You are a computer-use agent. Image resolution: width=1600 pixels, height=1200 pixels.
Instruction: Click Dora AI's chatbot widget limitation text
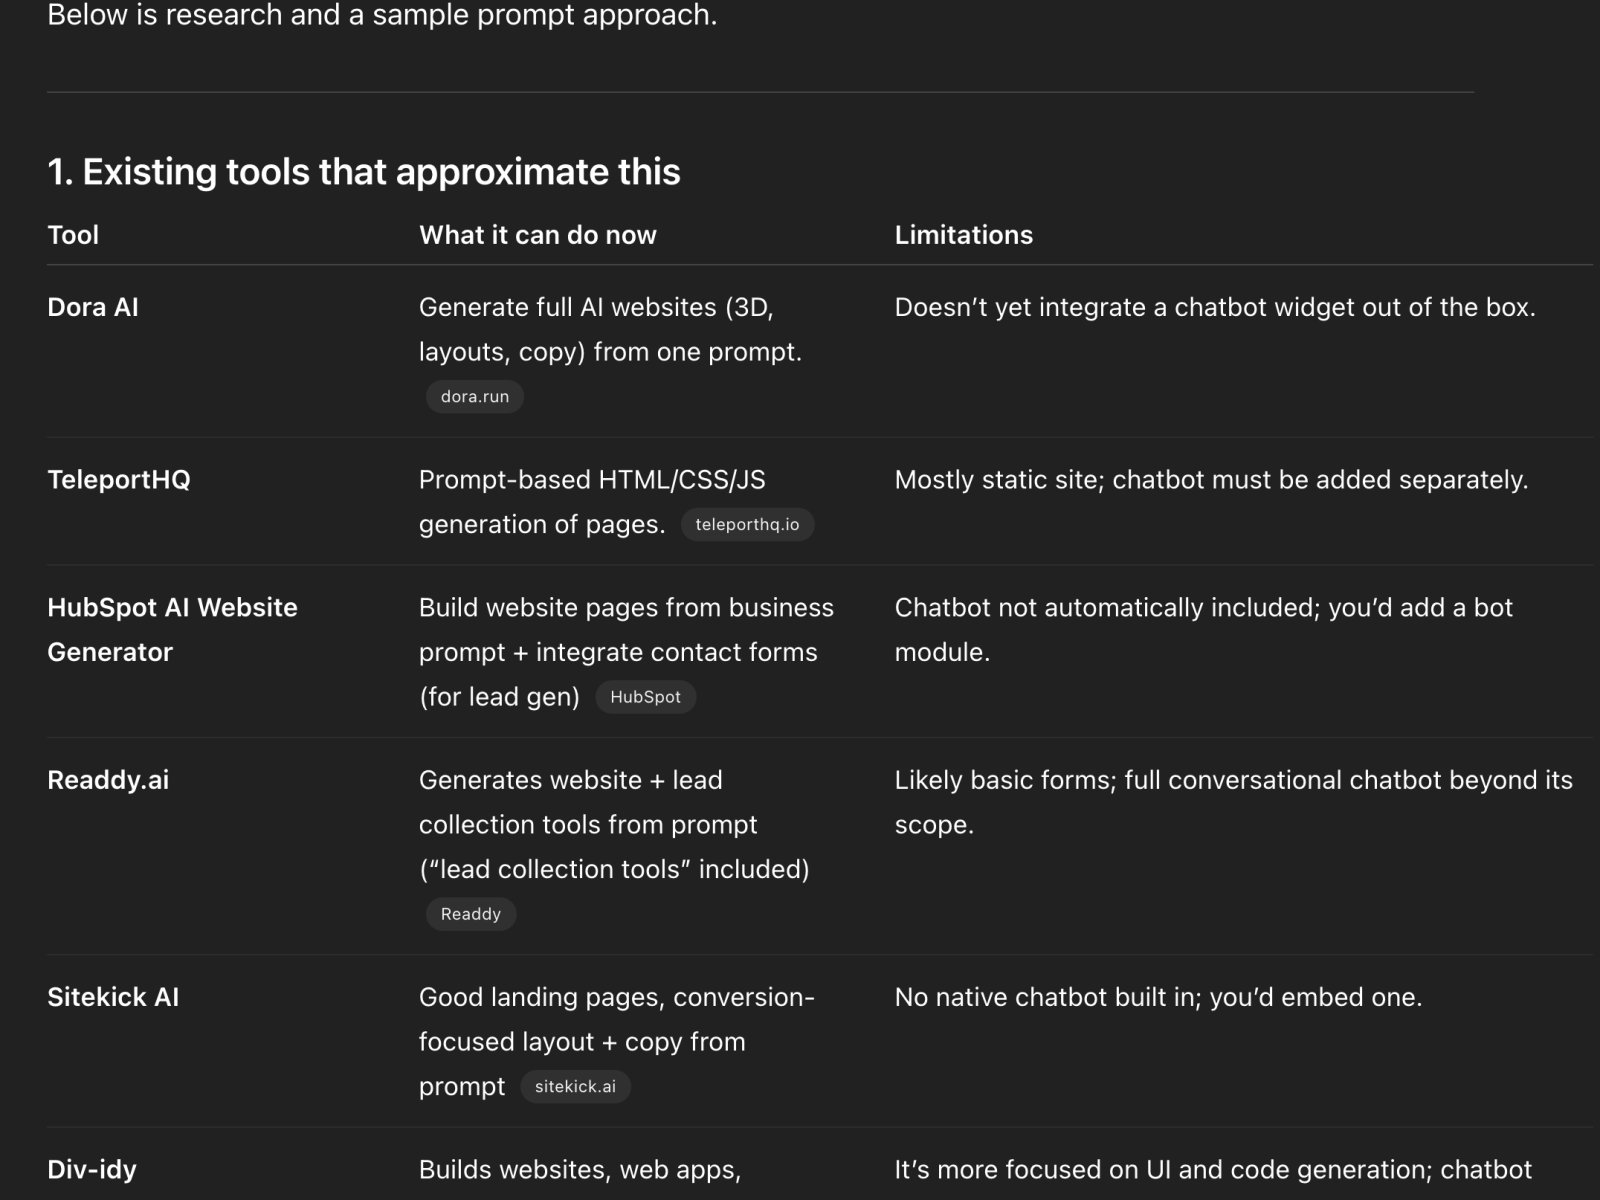1214,307
